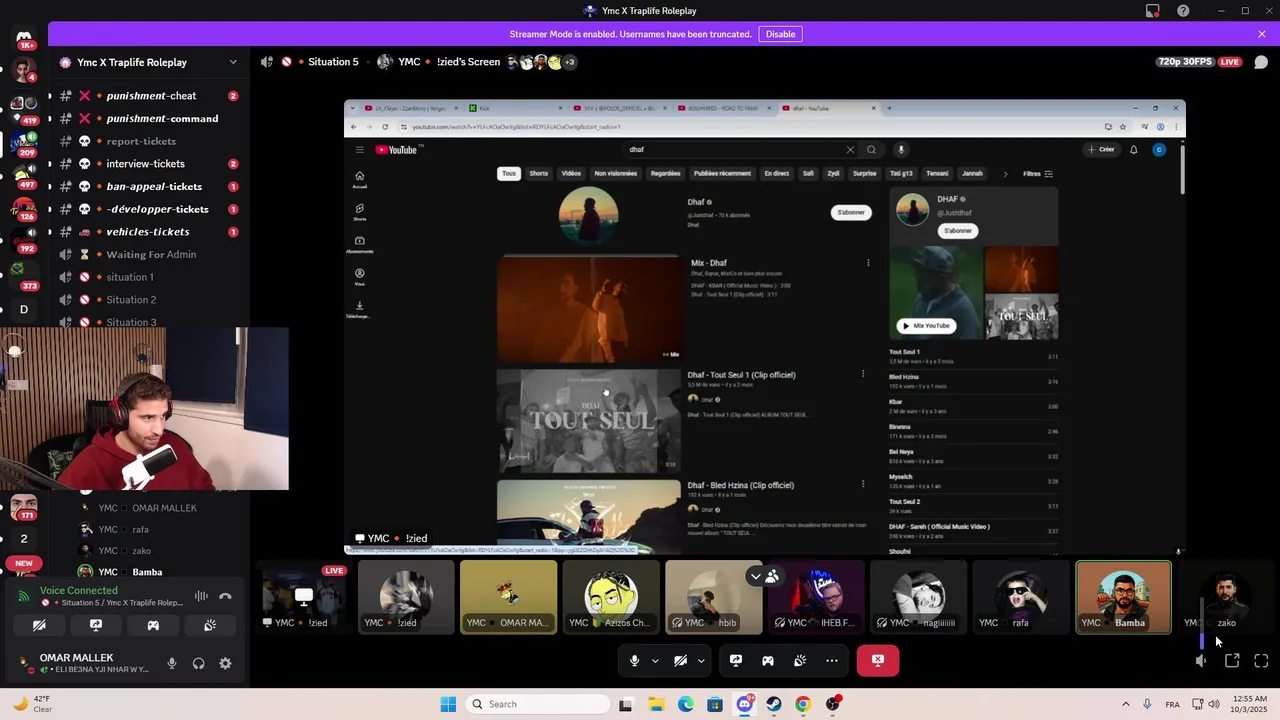Select Azizos Ch... participant tile
This screenshot has width=1280, height=720.
[611, 597]
